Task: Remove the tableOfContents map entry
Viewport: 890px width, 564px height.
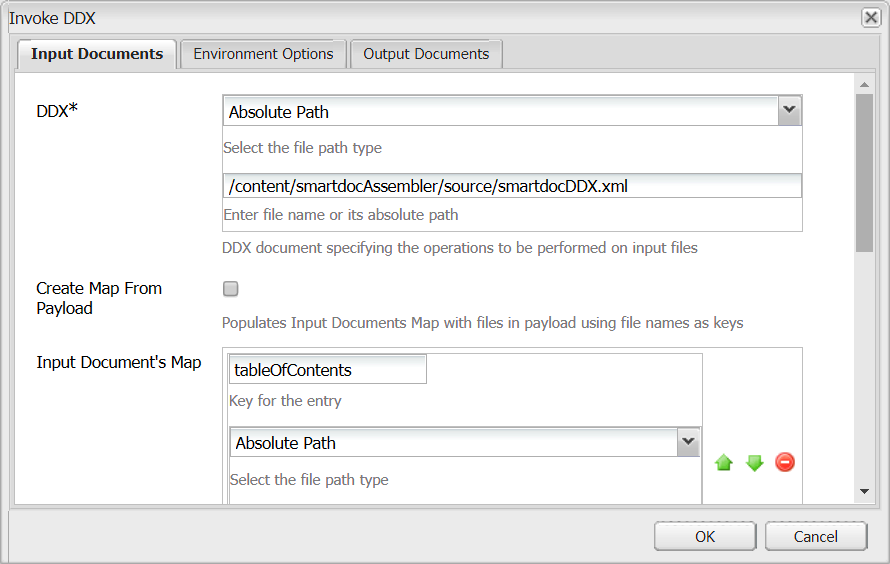Action: tap(785, 463)
